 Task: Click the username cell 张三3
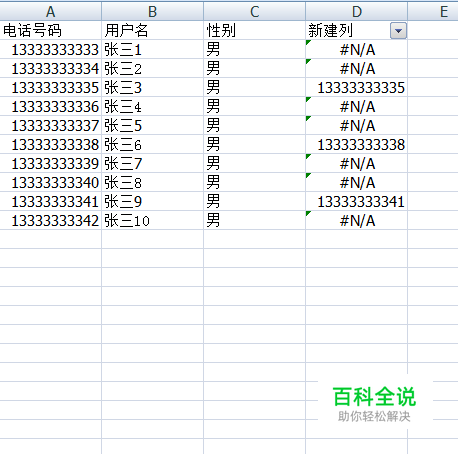point(153,88)
